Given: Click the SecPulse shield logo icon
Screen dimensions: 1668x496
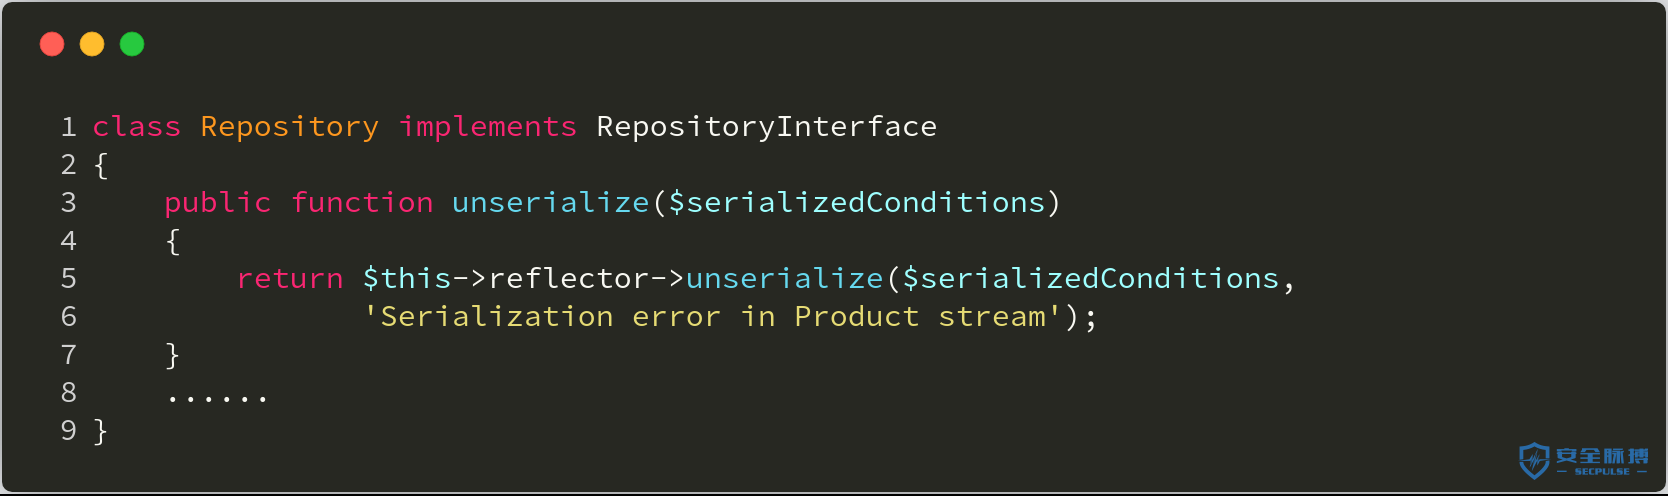Looking at the screenshot, I should 1534,461.
